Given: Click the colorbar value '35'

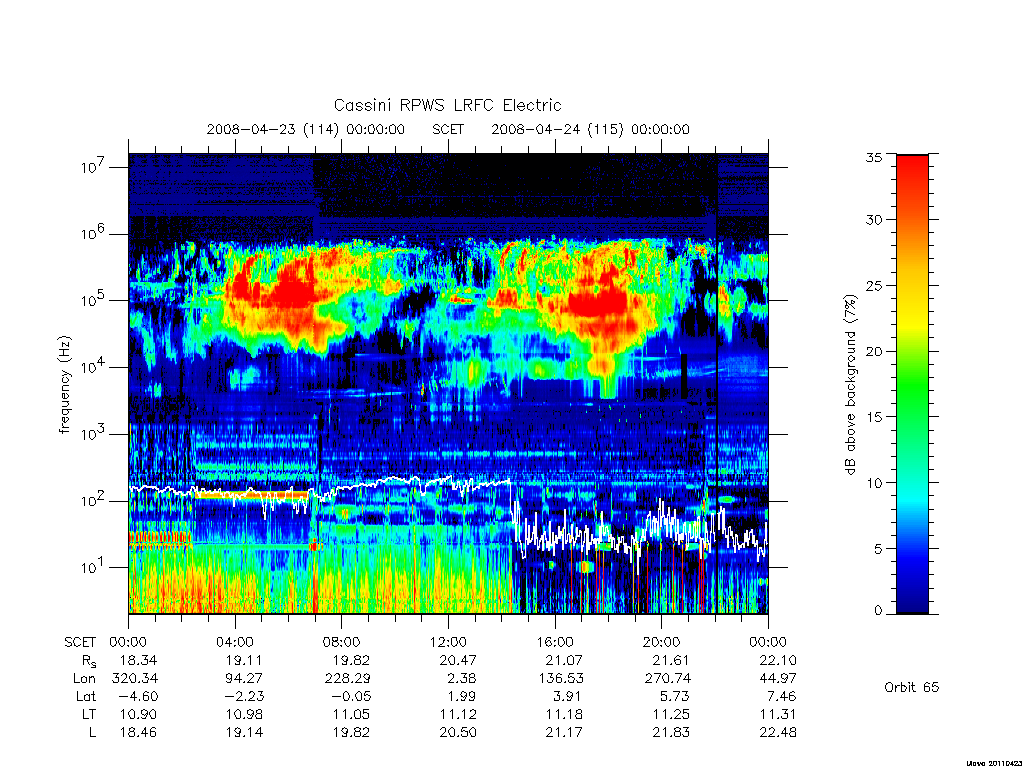Looking at the screenshot, I should click(873, 157).
